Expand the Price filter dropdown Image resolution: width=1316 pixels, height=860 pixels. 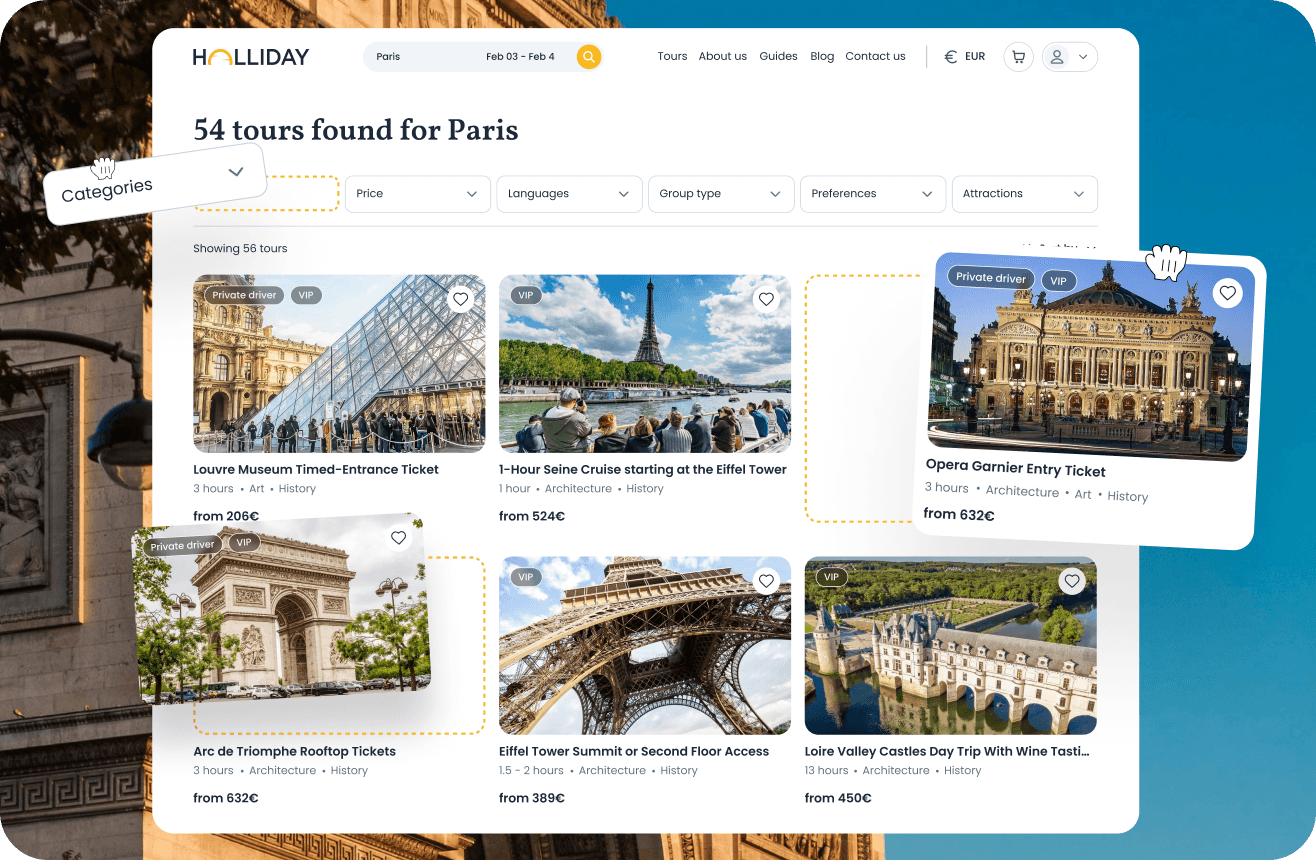point(417,194)
